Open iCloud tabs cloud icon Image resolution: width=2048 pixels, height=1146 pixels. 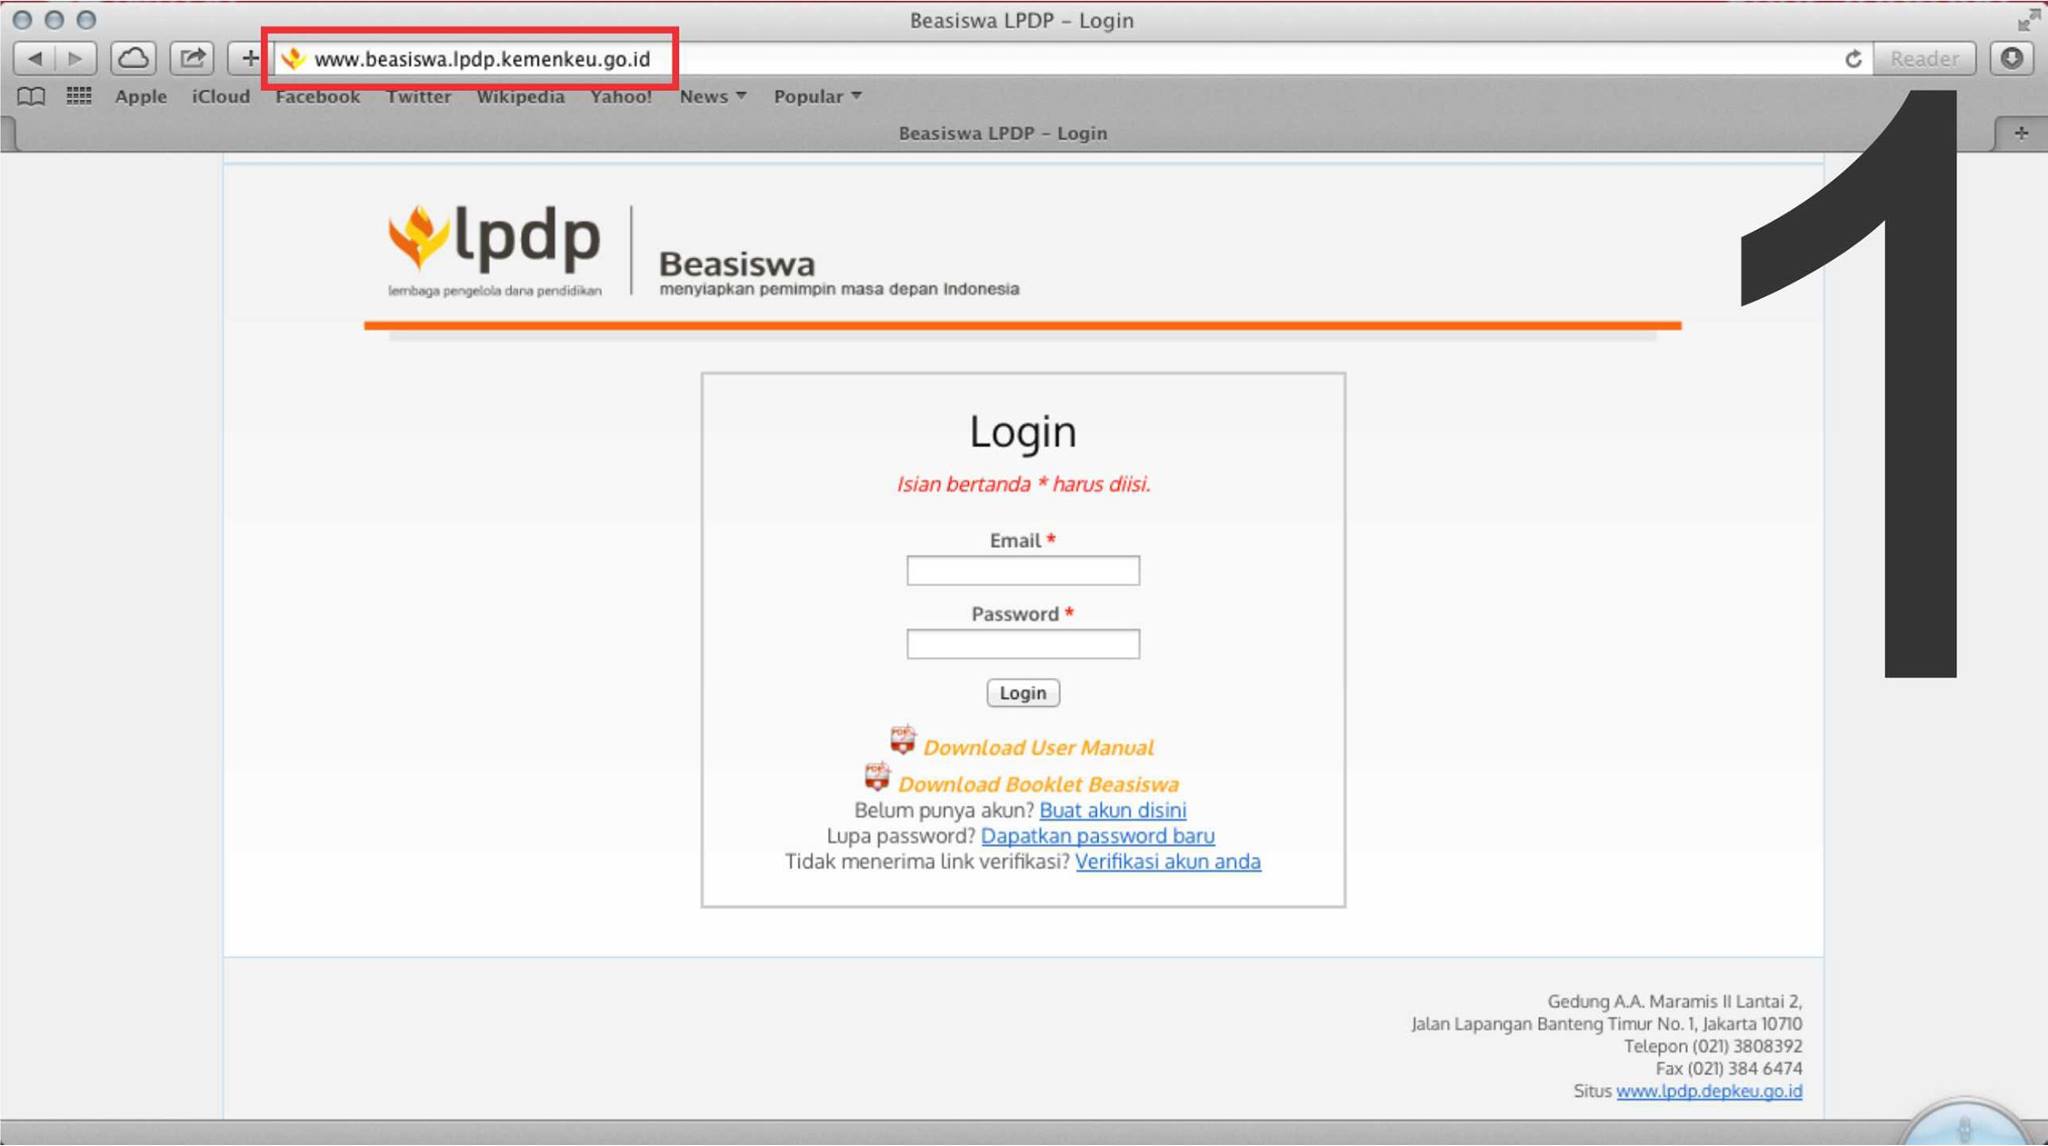[133, 58]
